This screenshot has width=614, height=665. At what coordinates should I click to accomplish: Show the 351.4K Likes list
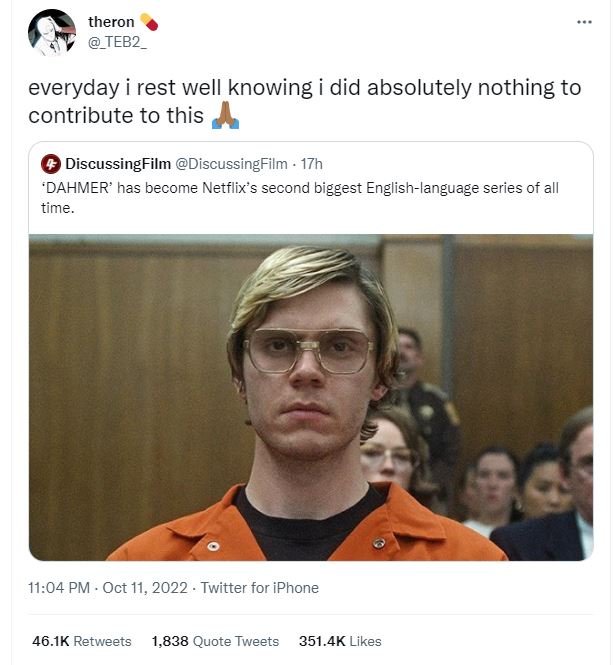pos(340,641)
